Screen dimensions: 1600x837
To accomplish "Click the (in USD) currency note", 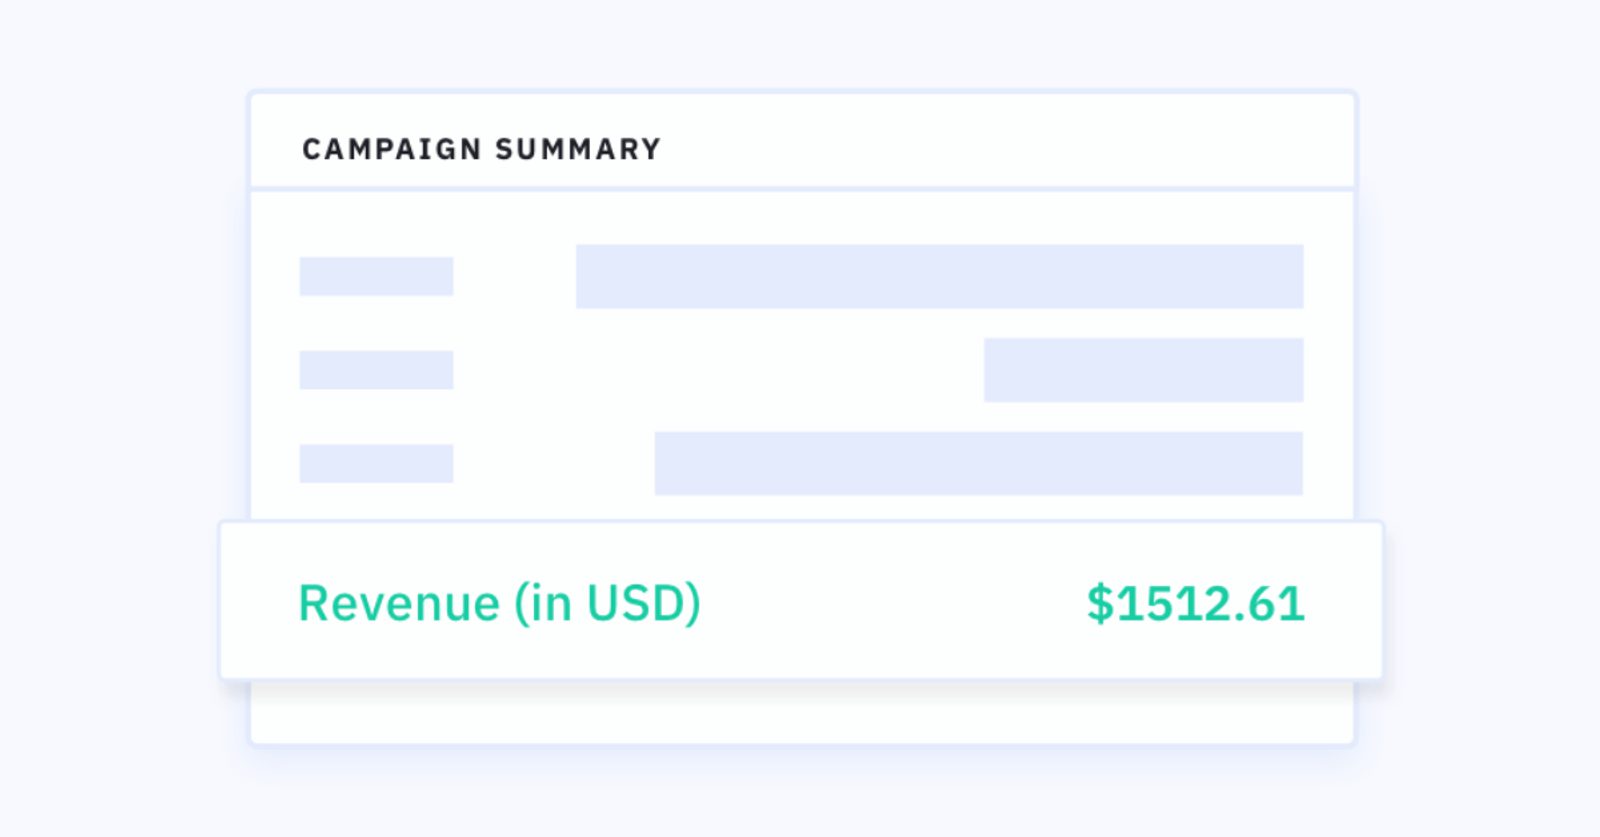I will [607, 603].
